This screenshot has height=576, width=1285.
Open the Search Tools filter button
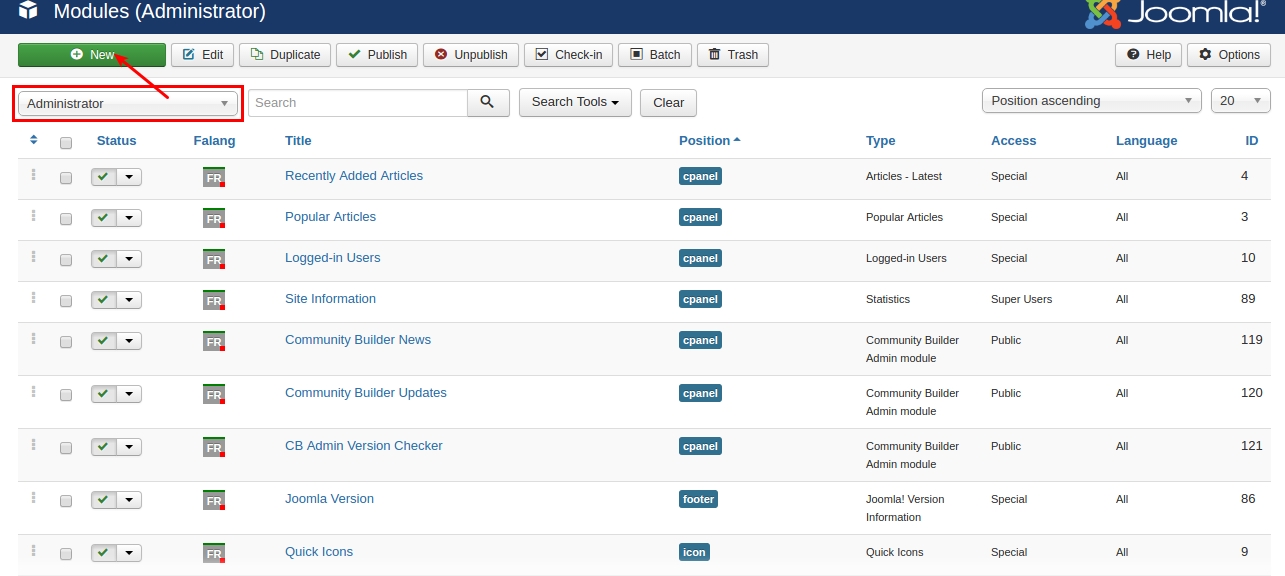click(575, 102)
